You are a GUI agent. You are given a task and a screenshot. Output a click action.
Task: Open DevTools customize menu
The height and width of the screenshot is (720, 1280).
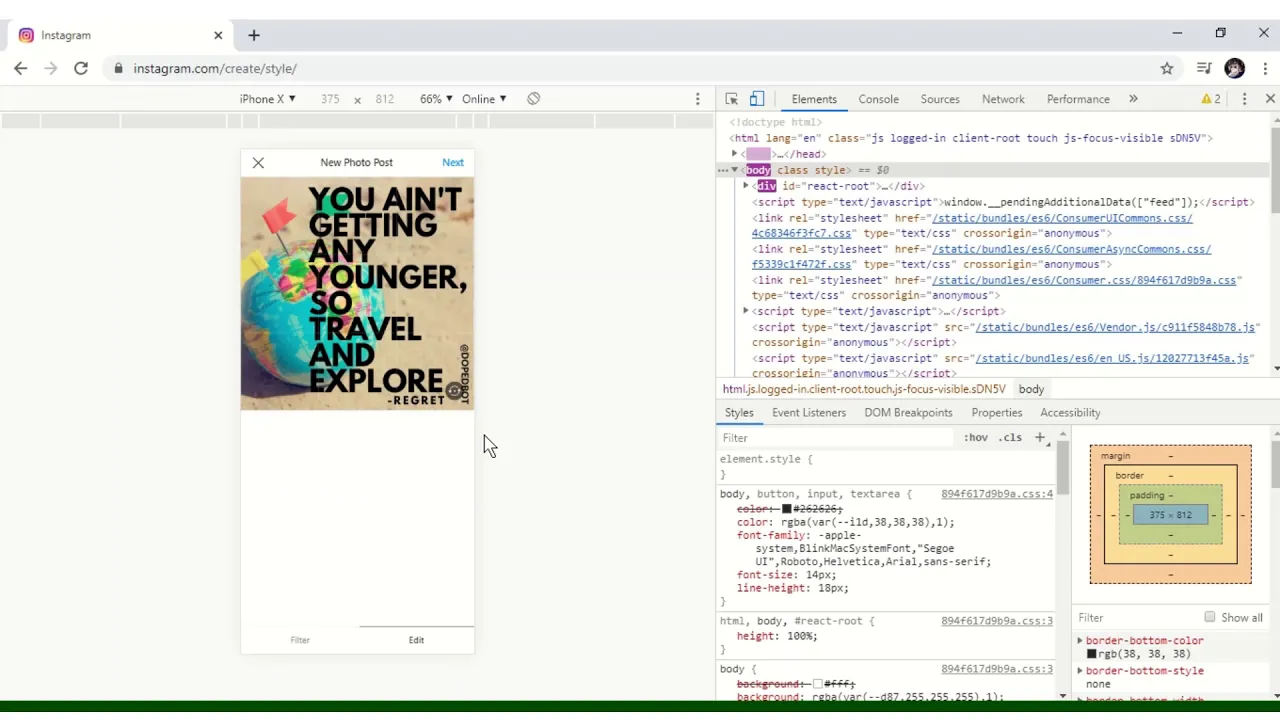coord(1244,99)
